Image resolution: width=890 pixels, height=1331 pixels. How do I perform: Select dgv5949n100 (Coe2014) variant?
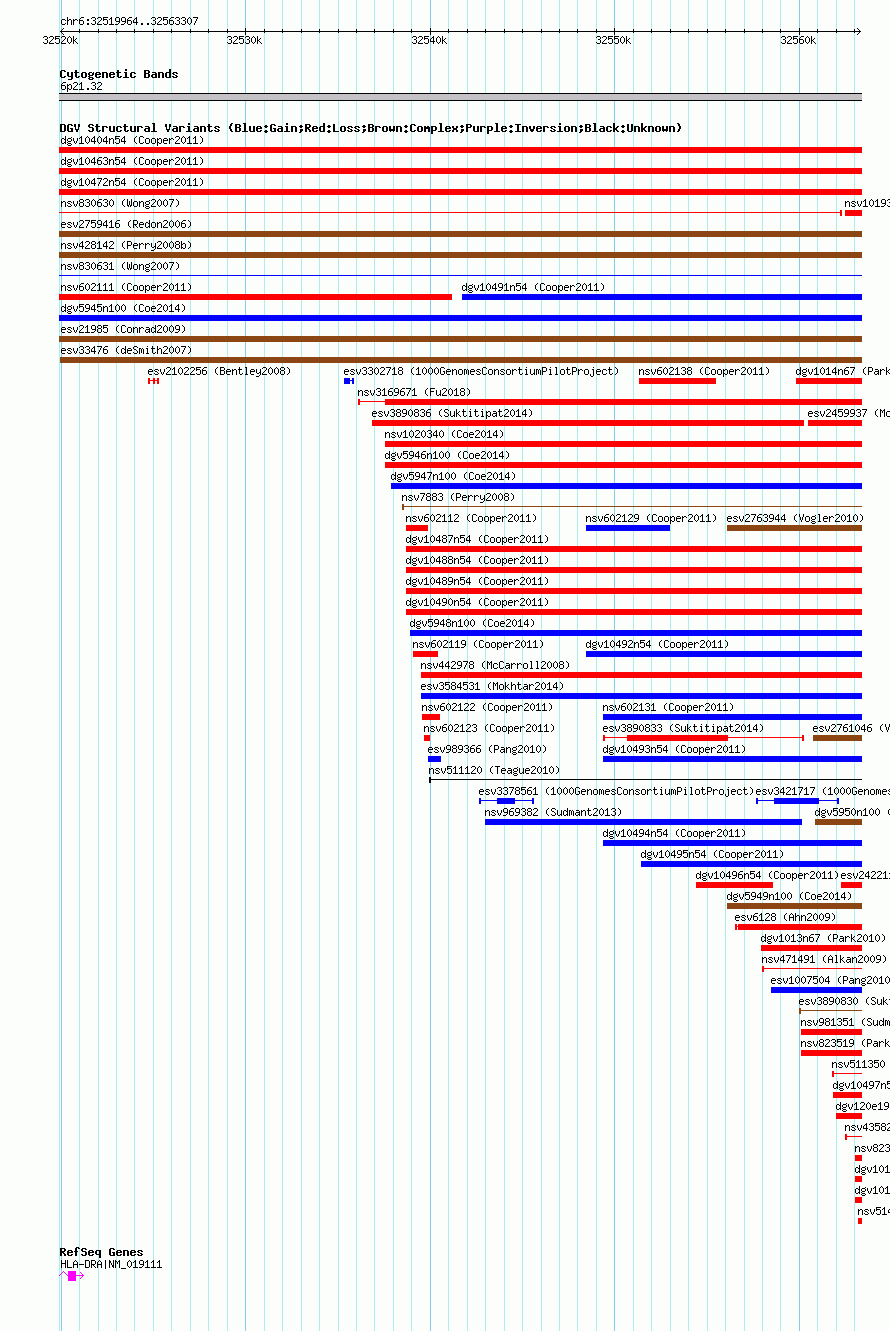tap(794, 906)
